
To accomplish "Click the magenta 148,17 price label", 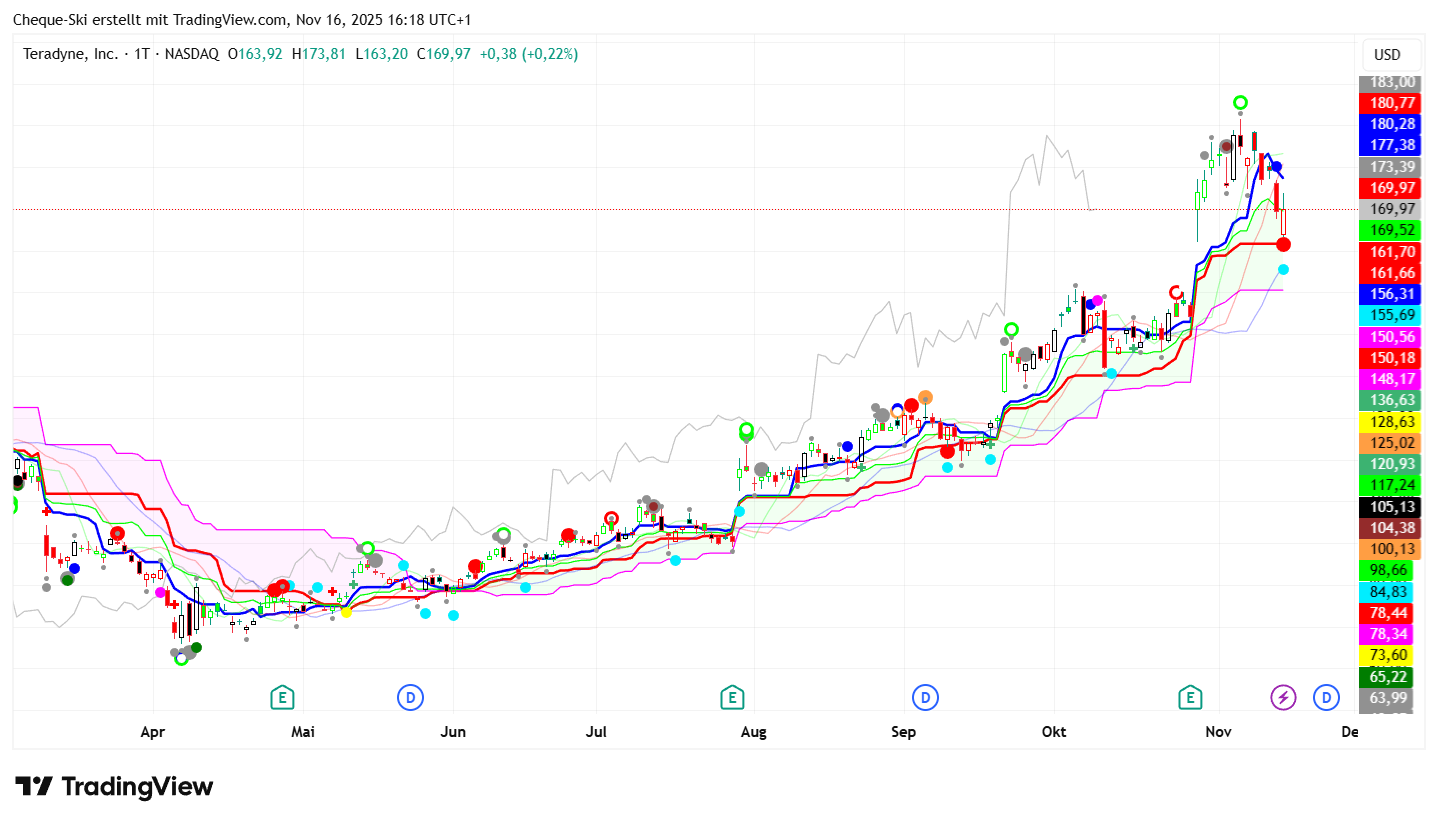I will pyautogui.click(x=1391, y=378).
